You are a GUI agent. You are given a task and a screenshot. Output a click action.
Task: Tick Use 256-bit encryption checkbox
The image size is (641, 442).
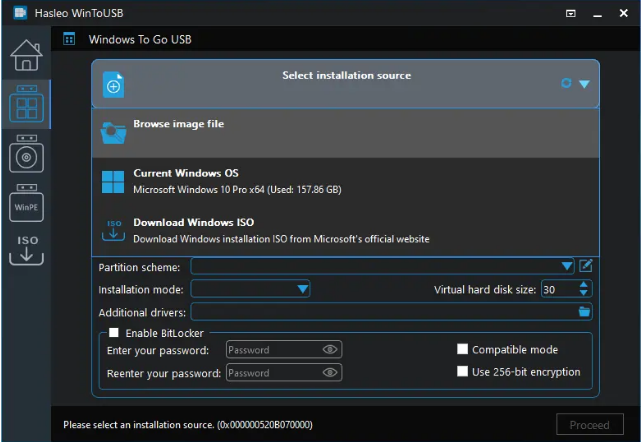pos(462,372)
